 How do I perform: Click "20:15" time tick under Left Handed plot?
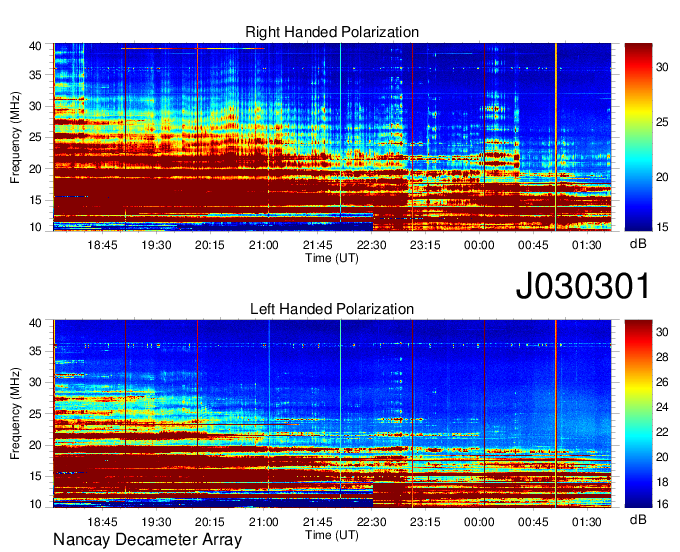pyautogui.click(x=210, y=522)
